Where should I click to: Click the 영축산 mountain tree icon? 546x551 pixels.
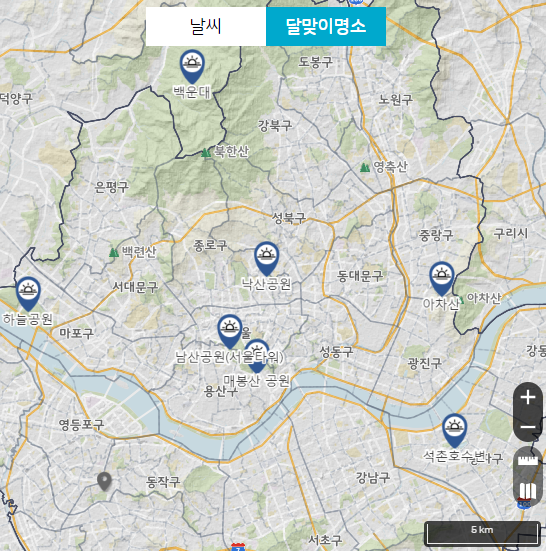click(x=365, y=167)
